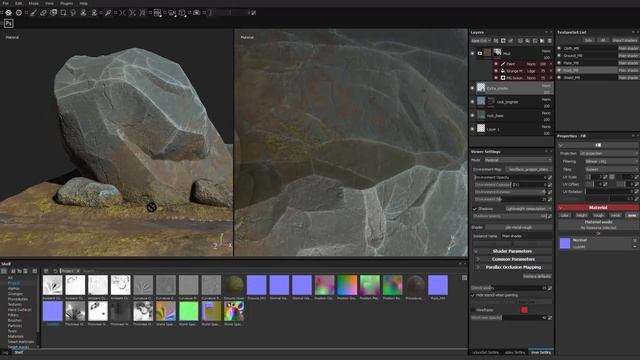Collapse the Shader Parameters section
Viewport: 640px width, 360px height.
click(513, 251)
